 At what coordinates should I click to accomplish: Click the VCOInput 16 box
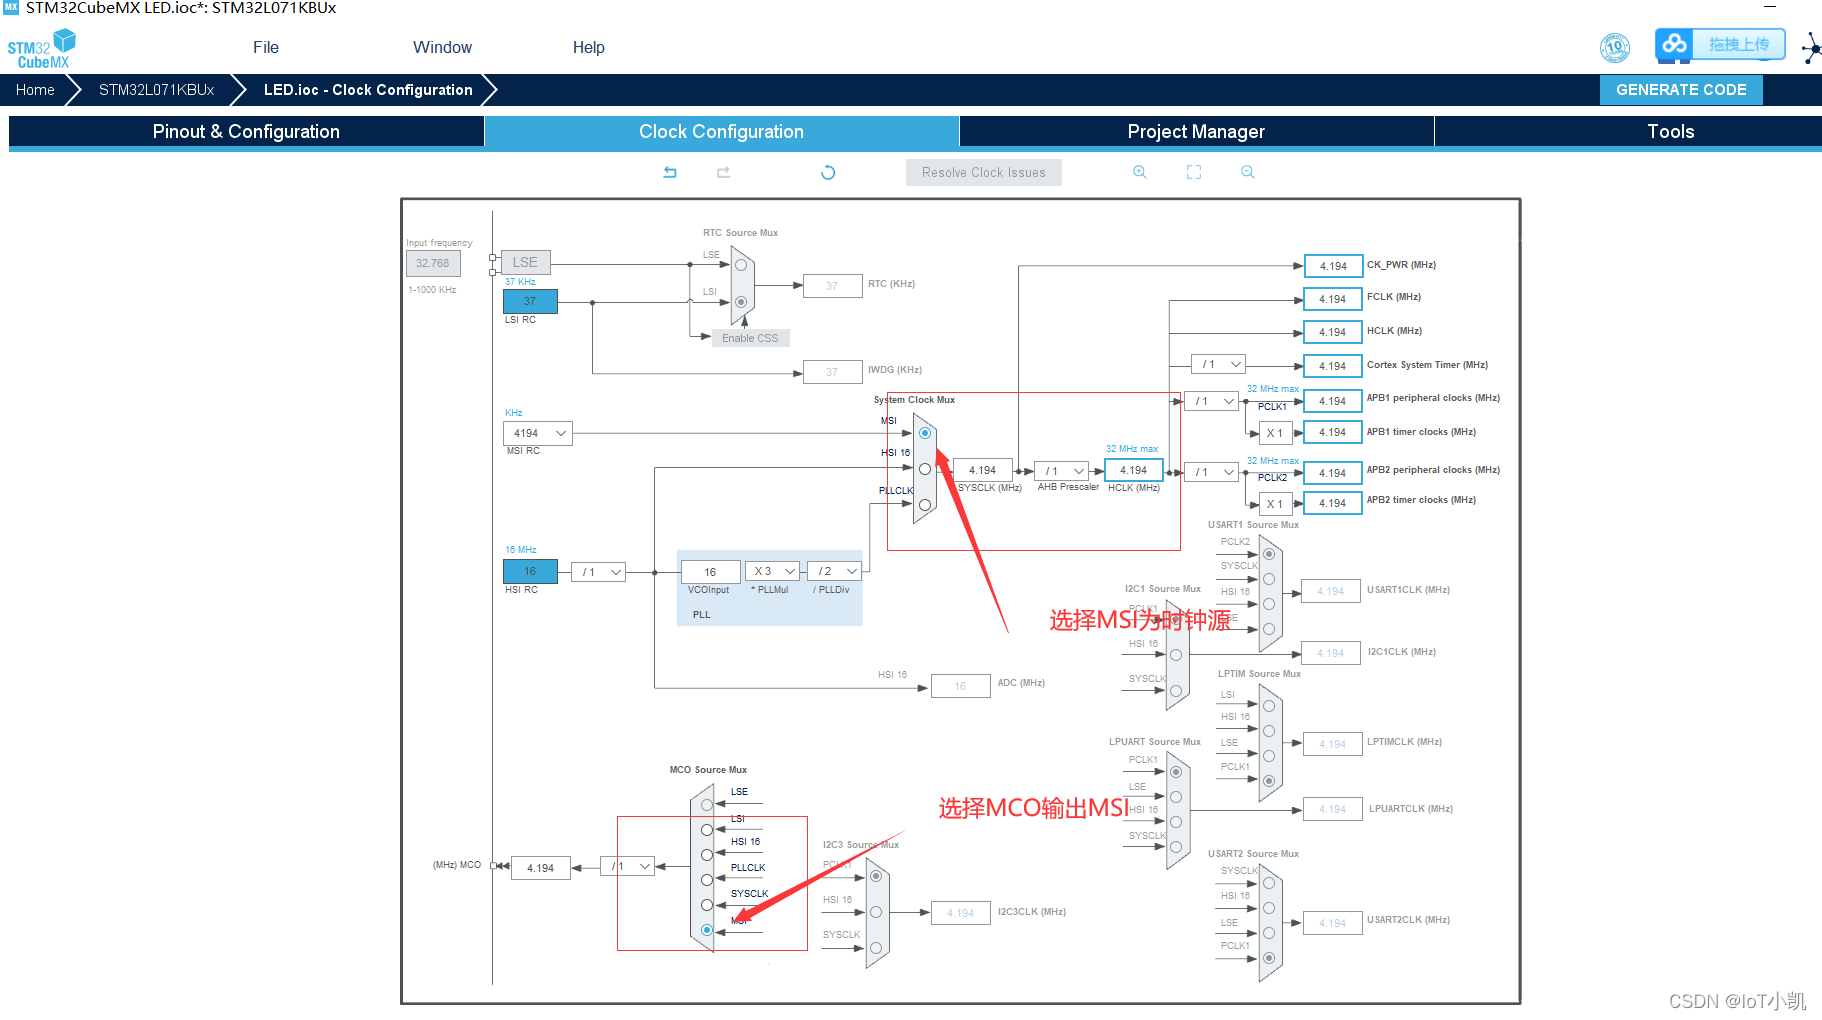click(710, 572)
